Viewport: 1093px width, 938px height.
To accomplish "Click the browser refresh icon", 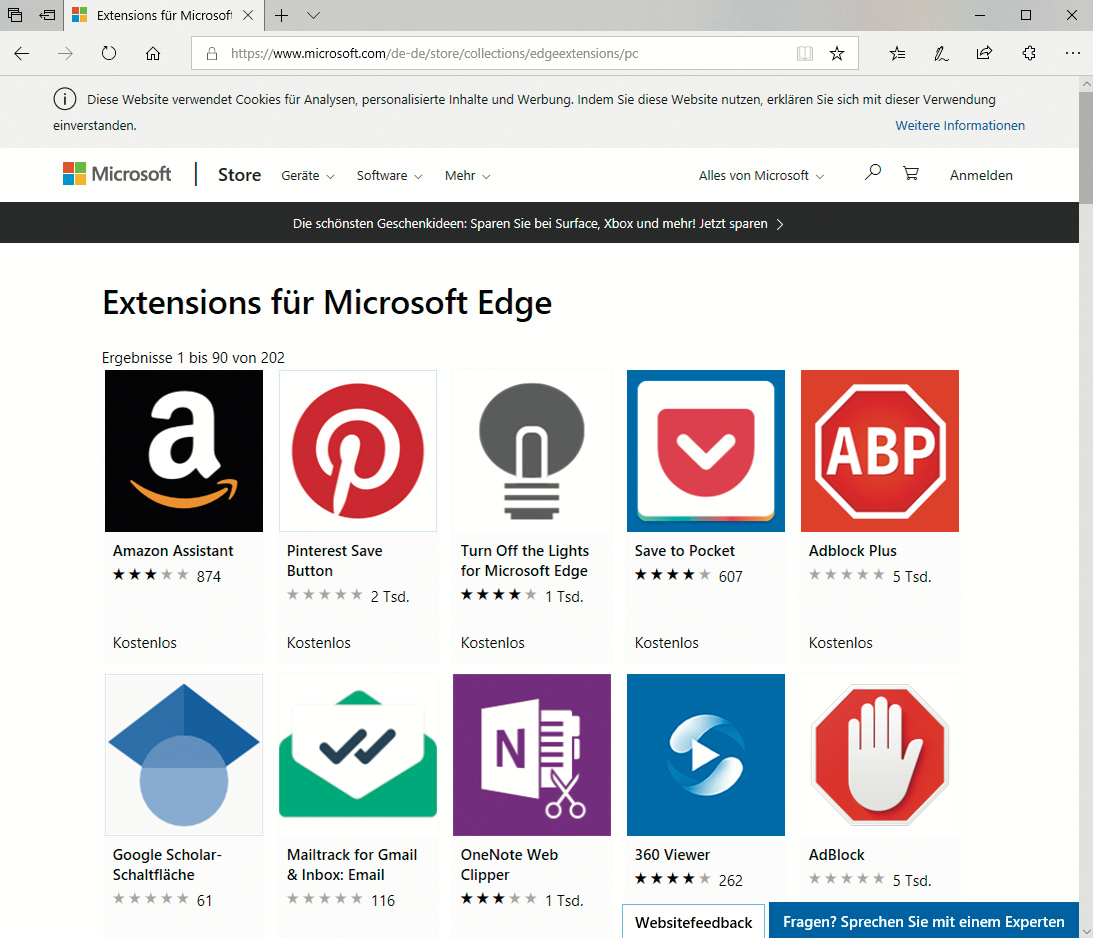I will (x=109, y=53).
